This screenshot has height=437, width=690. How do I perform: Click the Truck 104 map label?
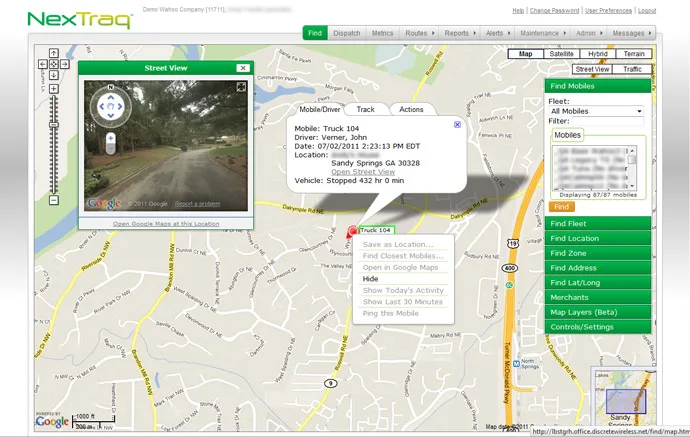[376, 230]
